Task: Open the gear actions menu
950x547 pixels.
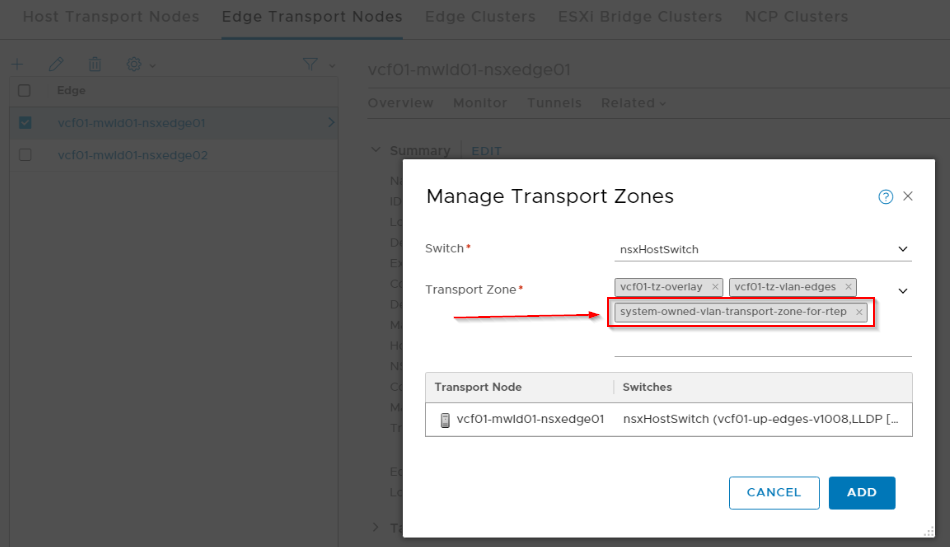Action: 139,64
